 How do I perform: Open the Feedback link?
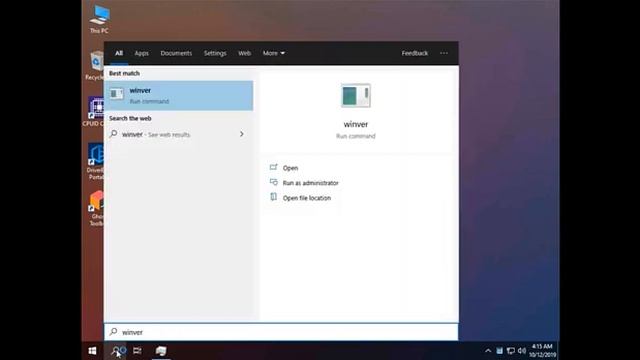coord(414,53)
